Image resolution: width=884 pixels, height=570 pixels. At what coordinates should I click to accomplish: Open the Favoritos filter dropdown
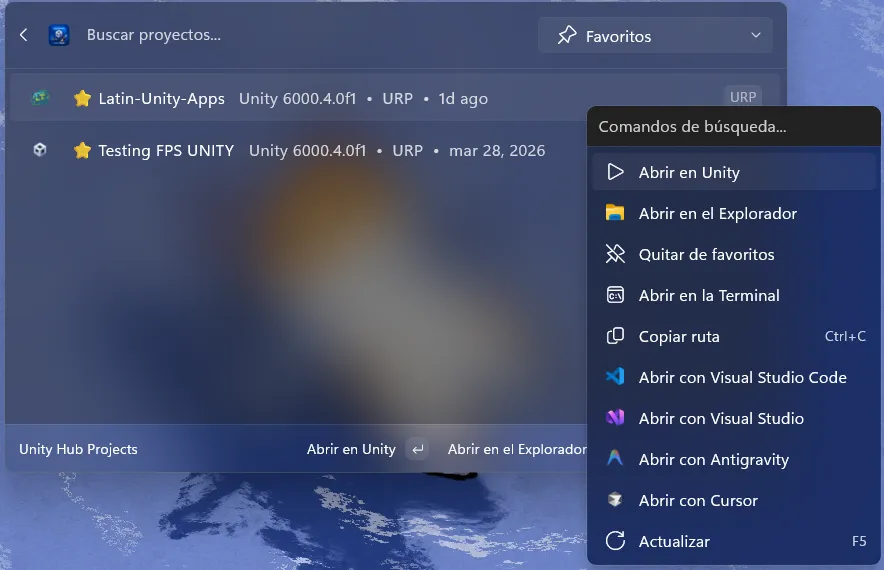pyautogui.click(x=655, y=36)
